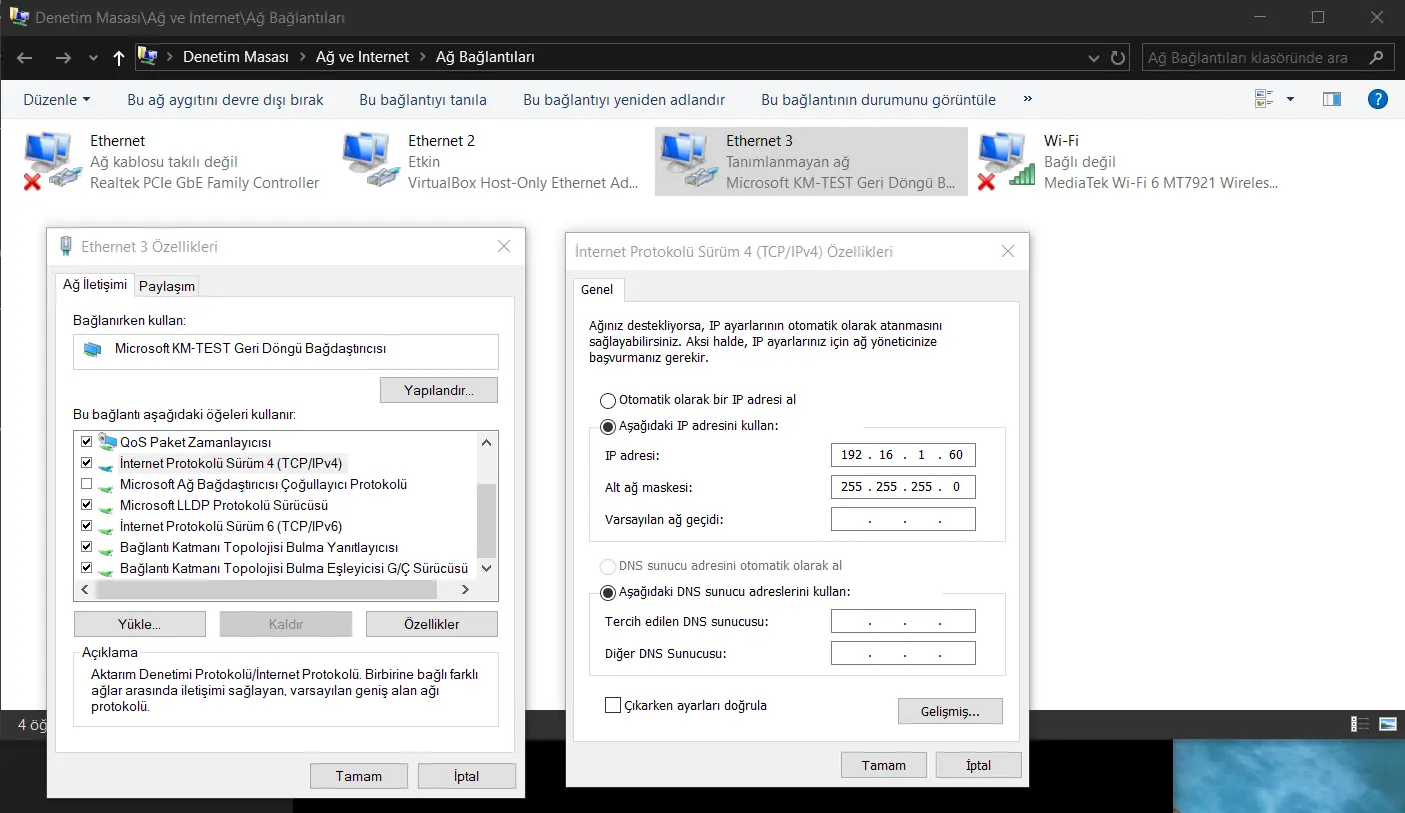This screenshot has width=1405, height=813.
Task: Select 'Otomatik olarak bir IP adresi al'
Action: 608,399
